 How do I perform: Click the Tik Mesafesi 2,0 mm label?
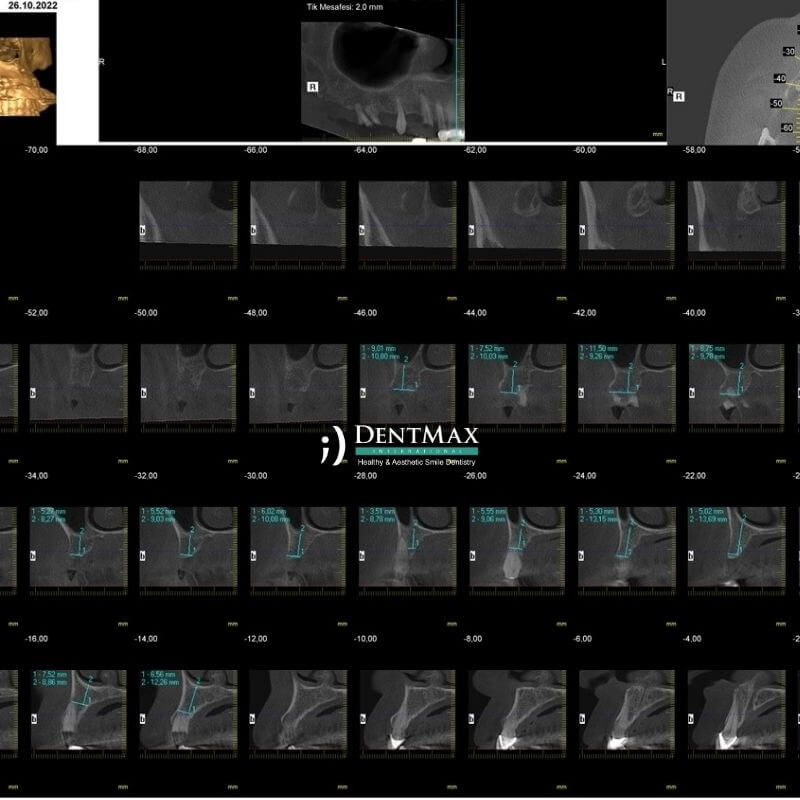(x=343, y=7)
